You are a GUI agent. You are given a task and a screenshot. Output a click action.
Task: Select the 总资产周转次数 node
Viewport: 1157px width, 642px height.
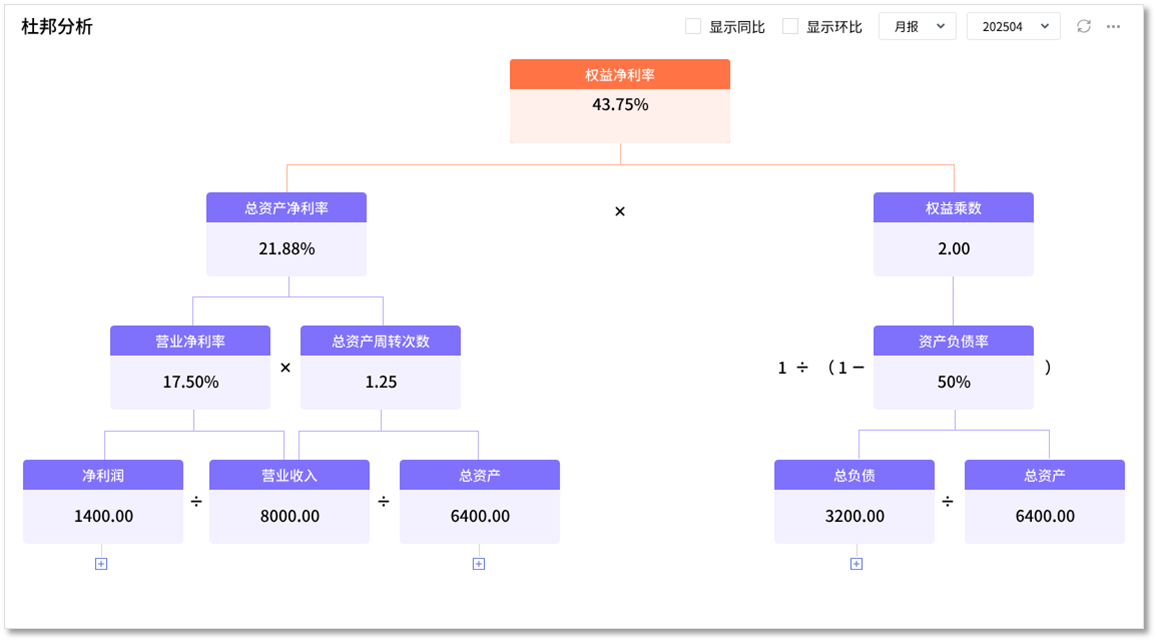[x=381, y=367]
